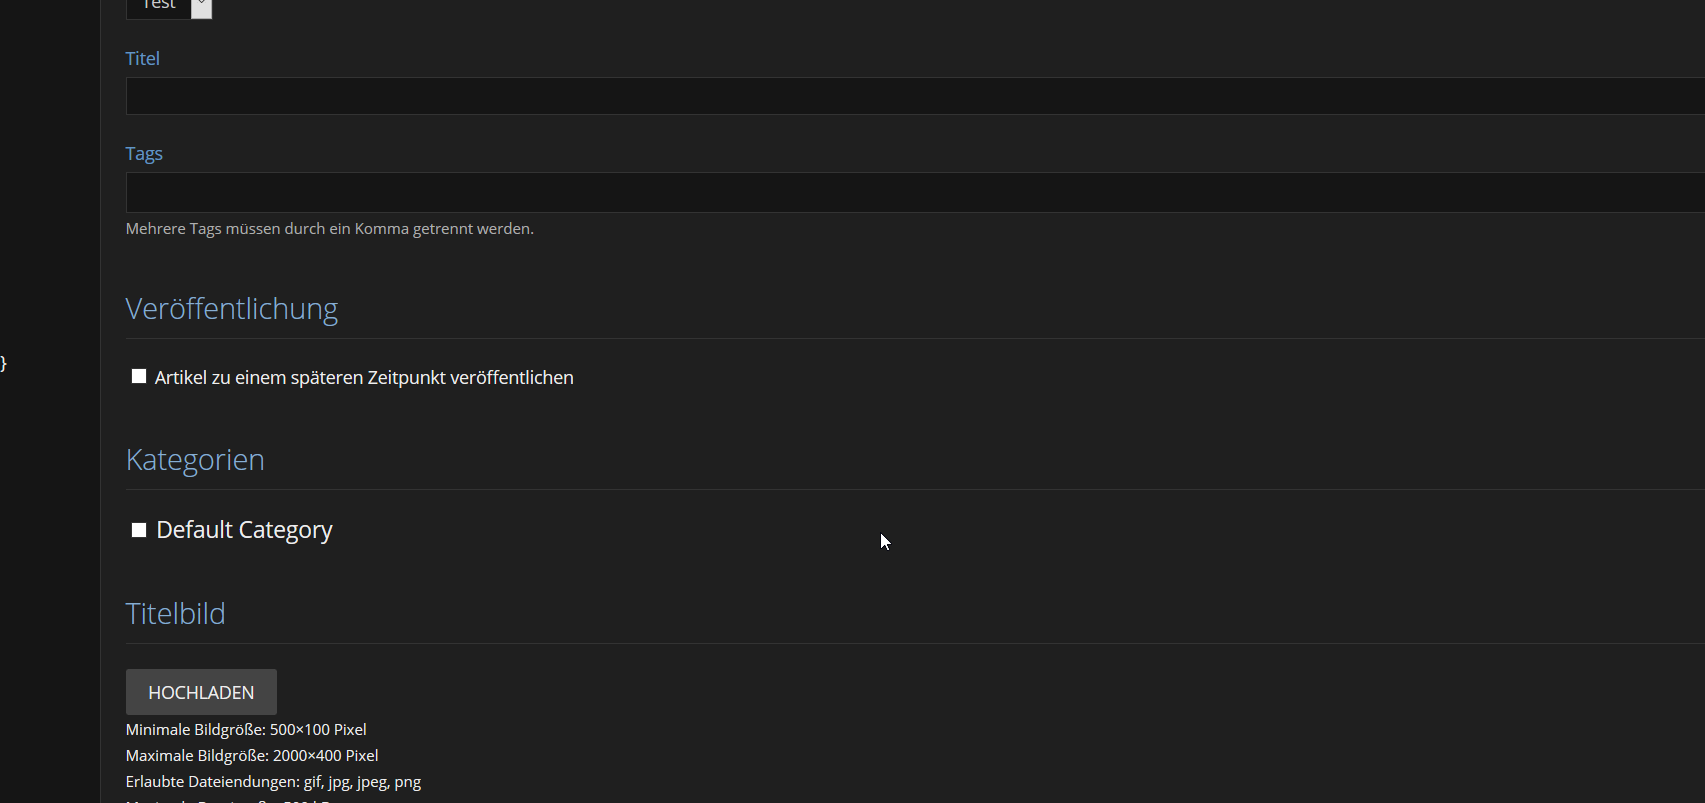Click the Kategorien section heading
1705x803 pixels.
[195, 460]
